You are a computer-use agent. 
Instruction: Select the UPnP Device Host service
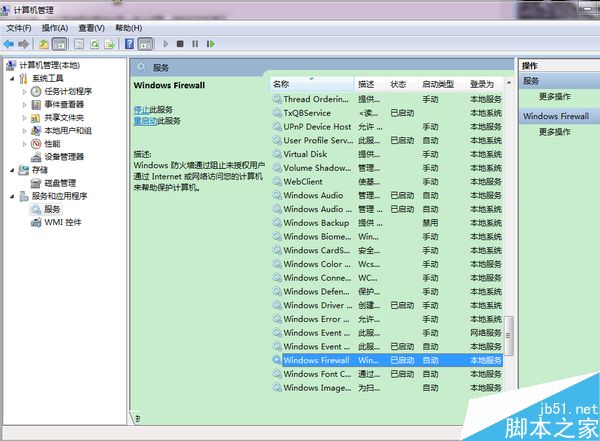point(387,127)
